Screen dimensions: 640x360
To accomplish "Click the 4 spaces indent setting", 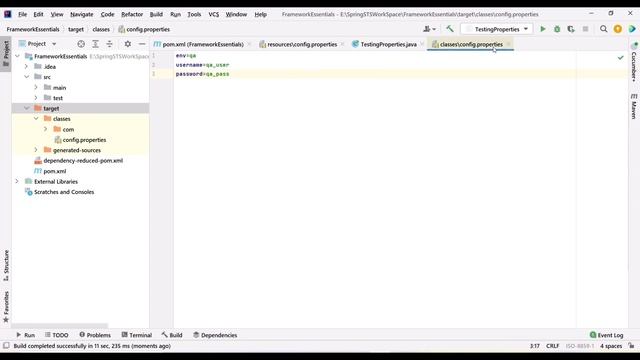I will (x=611, y=346).
